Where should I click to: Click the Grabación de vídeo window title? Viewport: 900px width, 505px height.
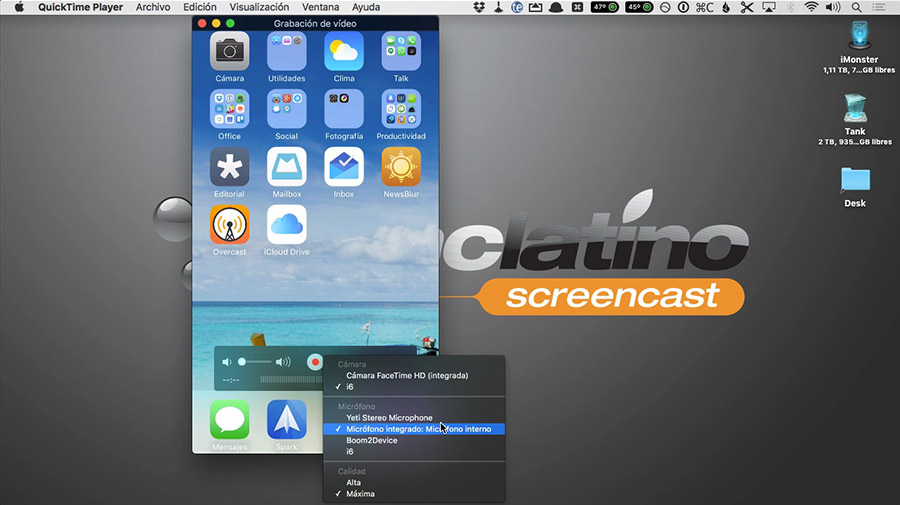pos(315,24)
